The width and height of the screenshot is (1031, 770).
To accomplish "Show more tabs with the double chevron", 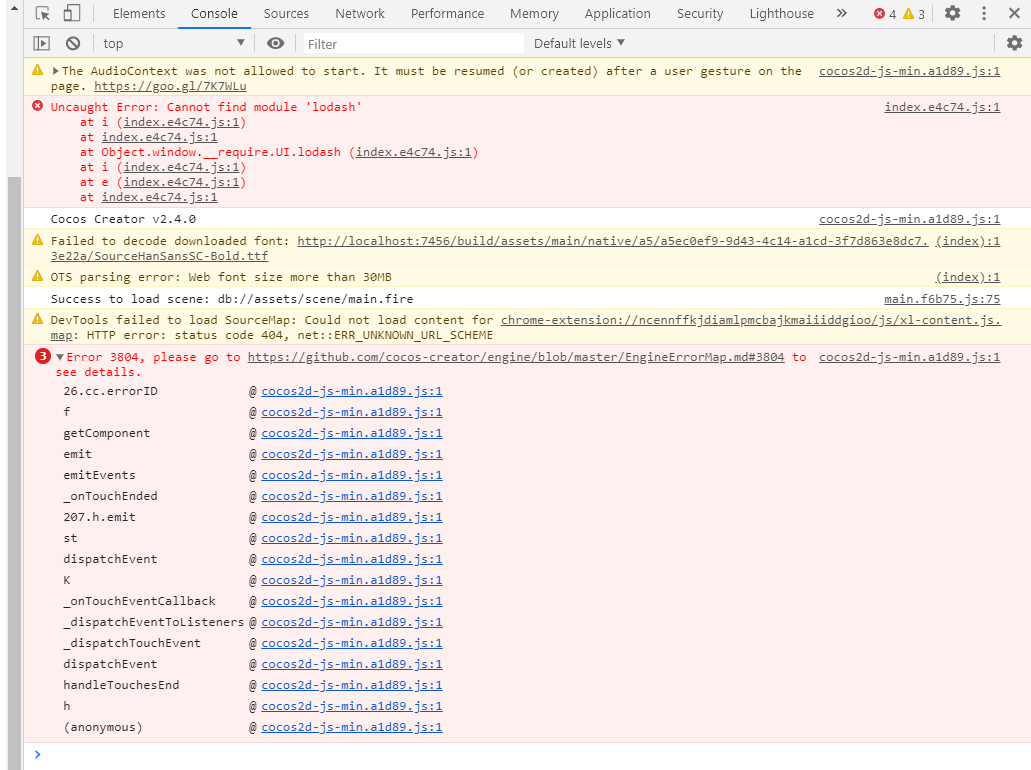I will (x=842, y=13).
